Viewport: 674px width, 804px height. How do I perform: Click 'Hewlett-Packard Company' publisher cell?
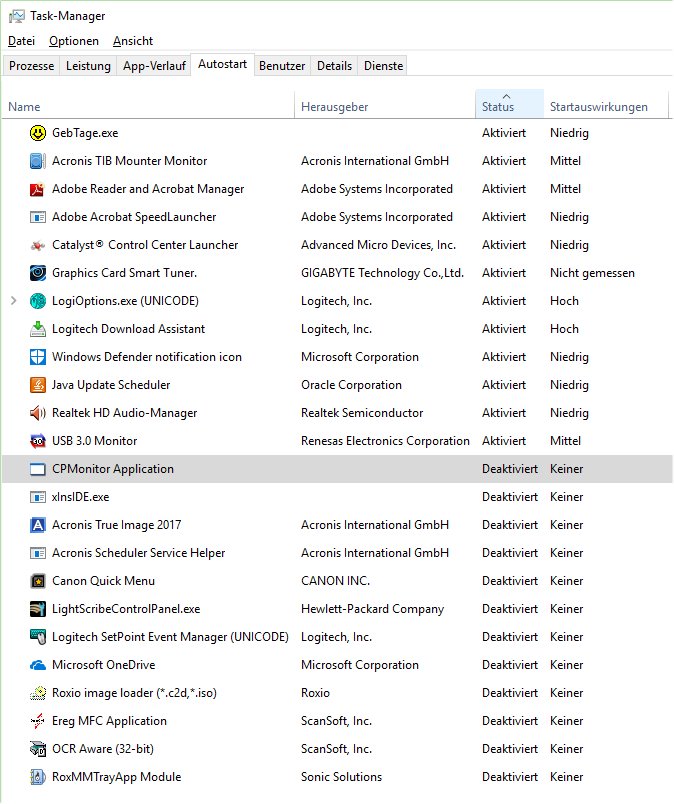tap(372, 609)
